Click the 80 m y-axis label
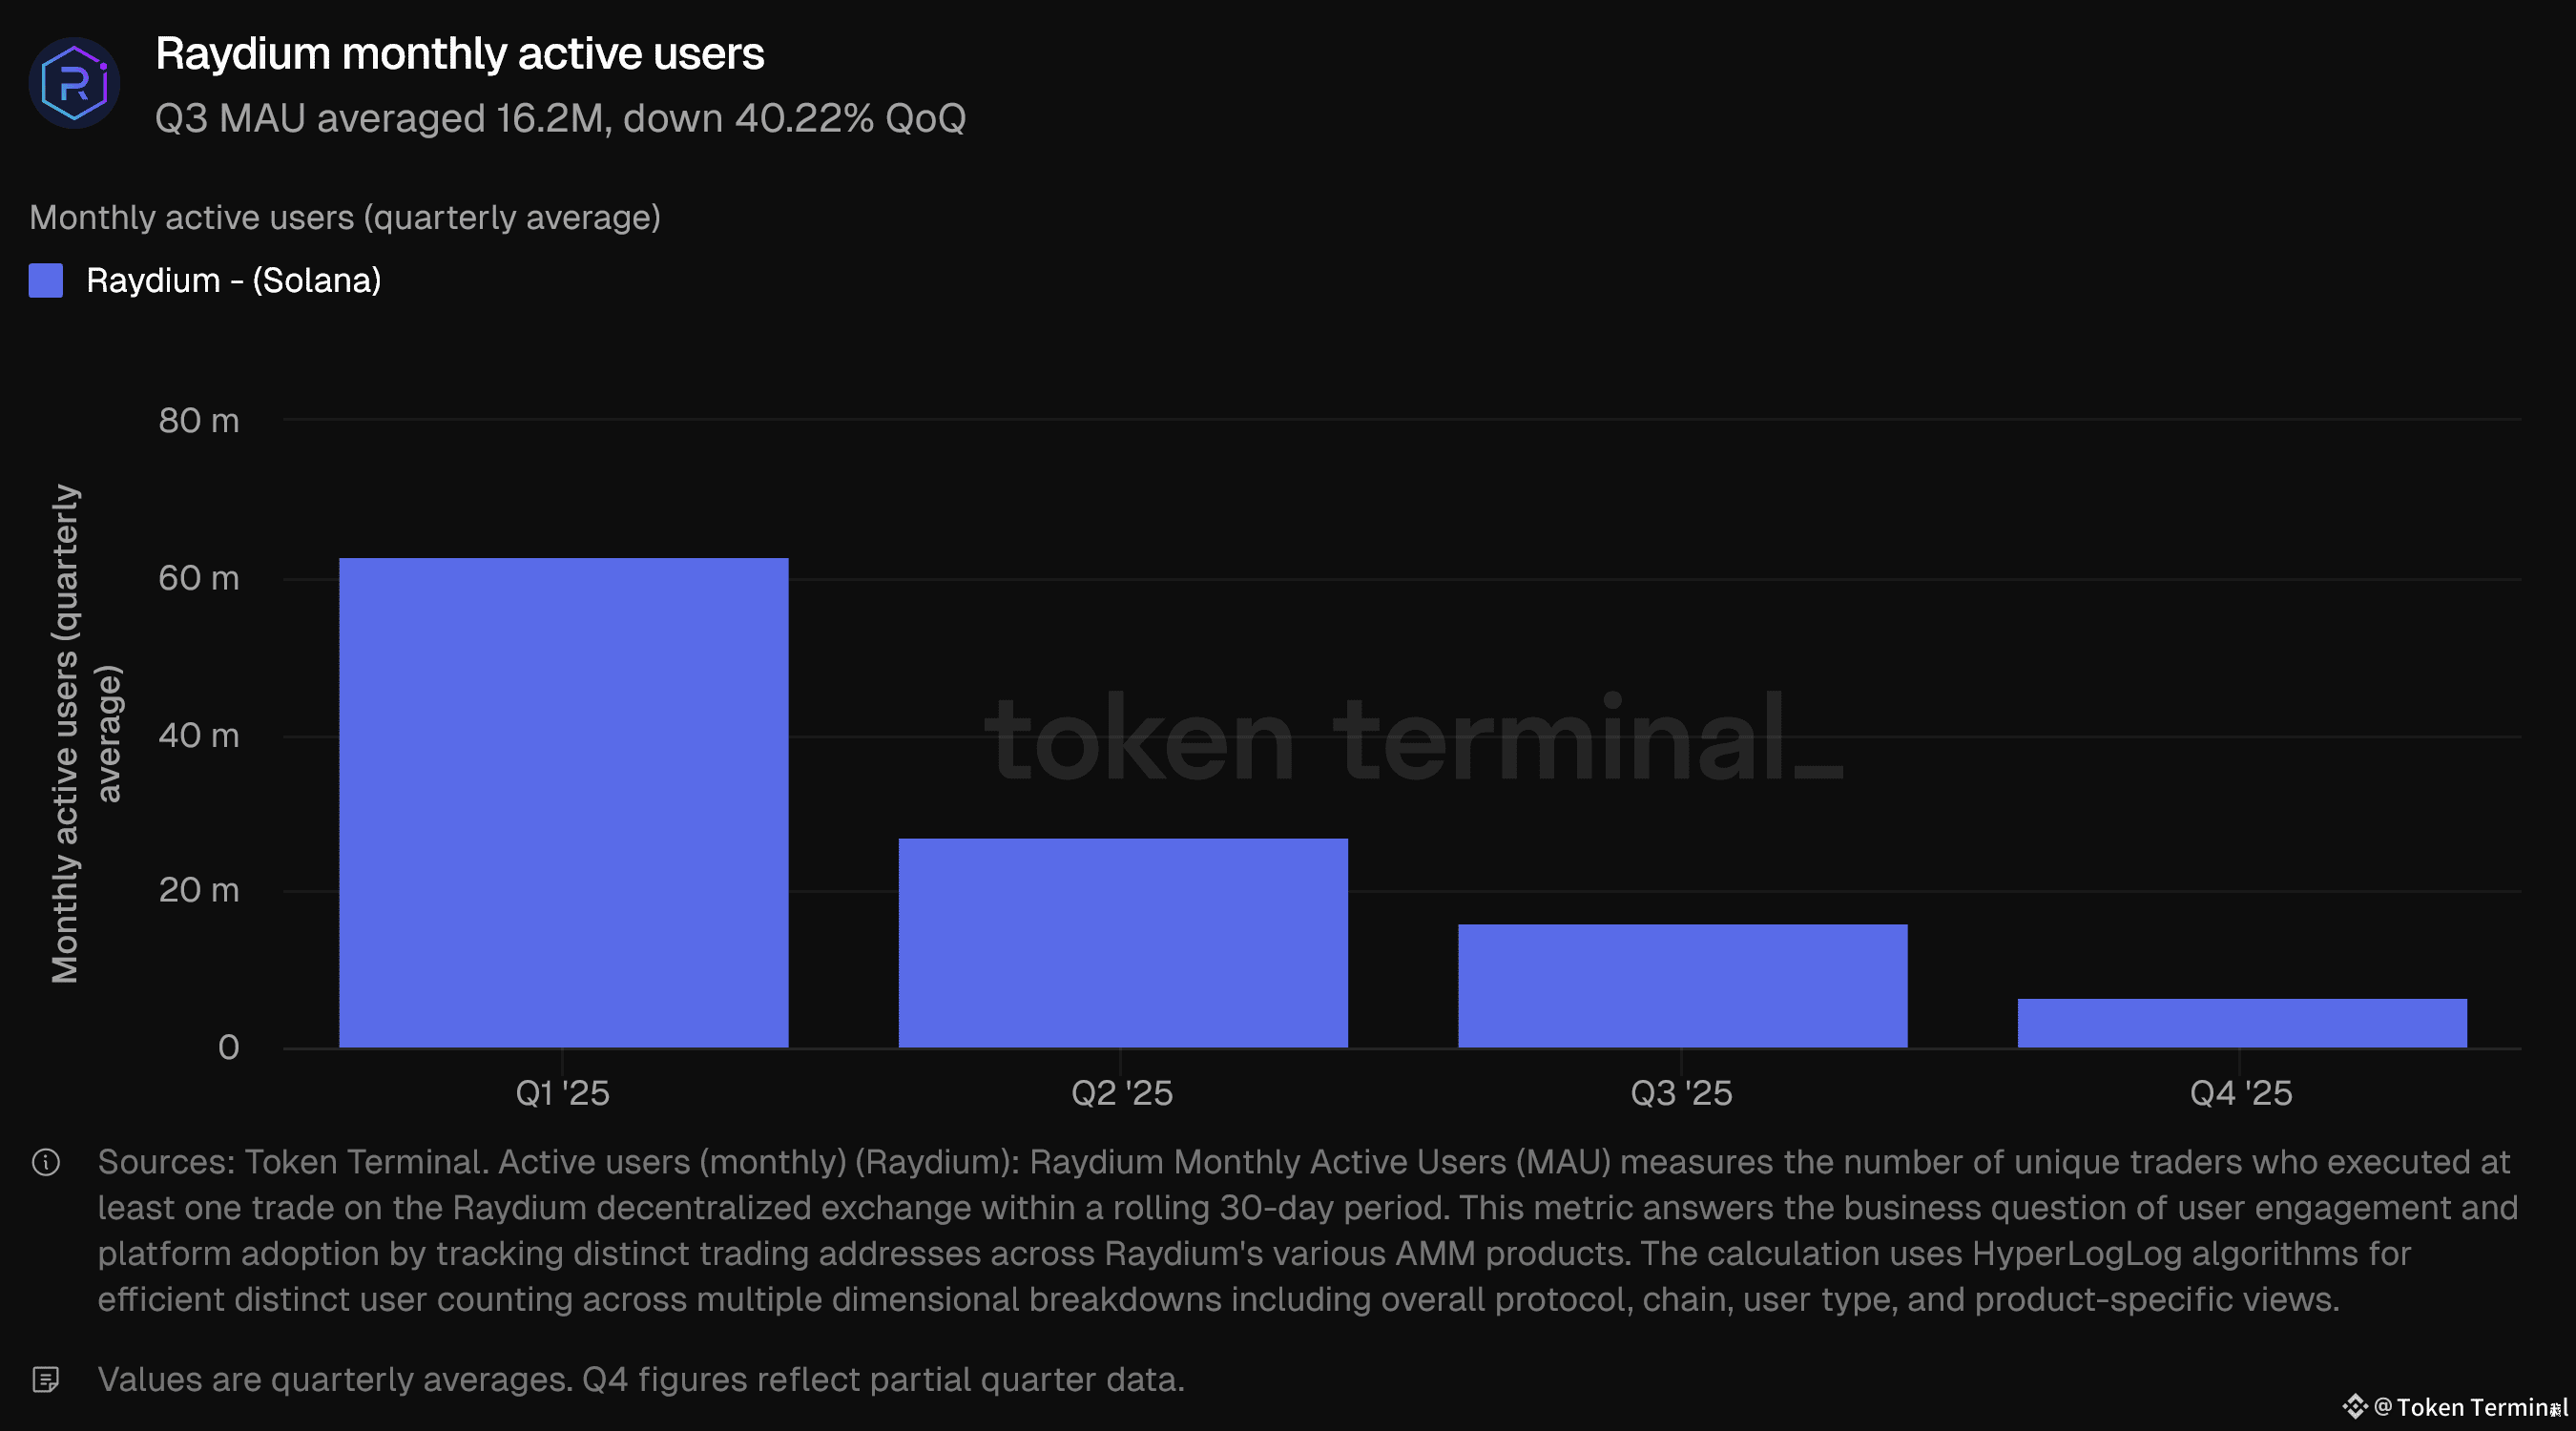The image size is (2576, 1431). coord(198,421)
